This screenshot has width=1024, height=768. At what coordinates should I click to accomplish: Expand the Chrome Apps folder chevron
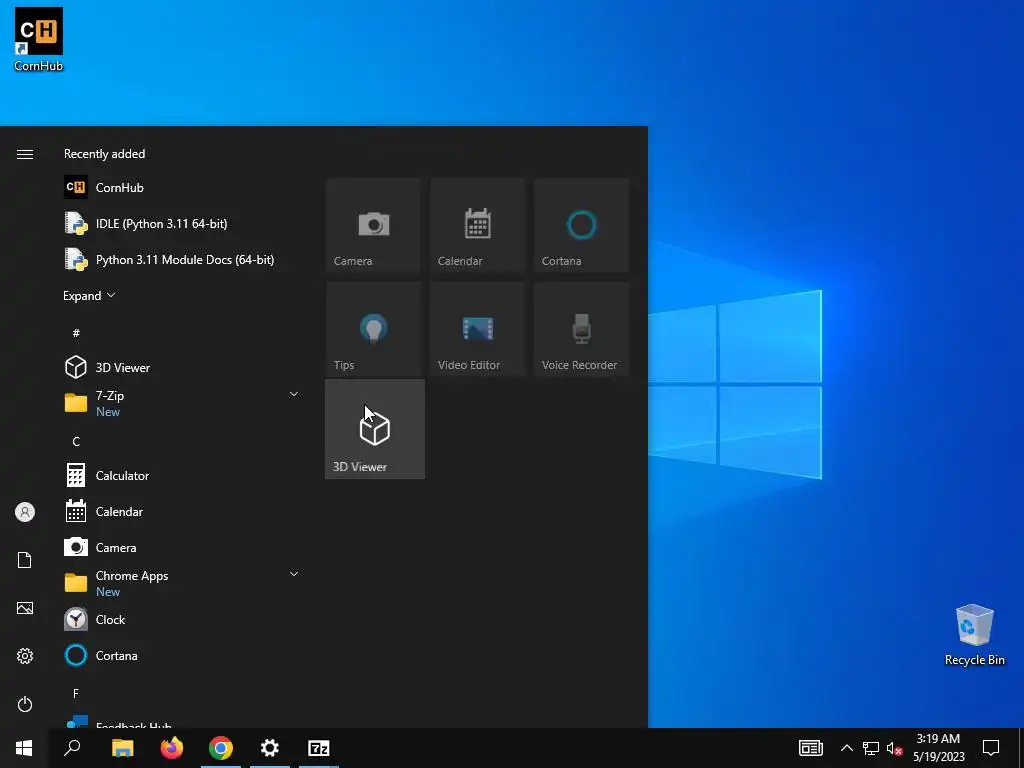click(x=294, y=575)
